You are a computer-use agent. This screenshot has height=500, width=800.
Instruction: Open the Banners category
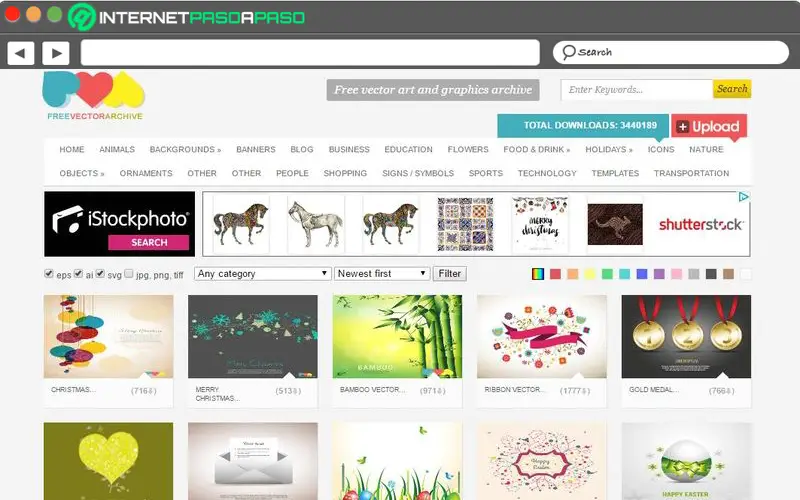256,149
